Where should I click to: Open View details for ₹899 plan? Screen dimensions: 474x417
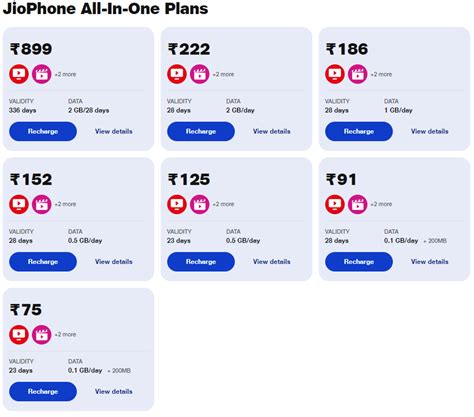pyautogui.click(x=114, y=131)
